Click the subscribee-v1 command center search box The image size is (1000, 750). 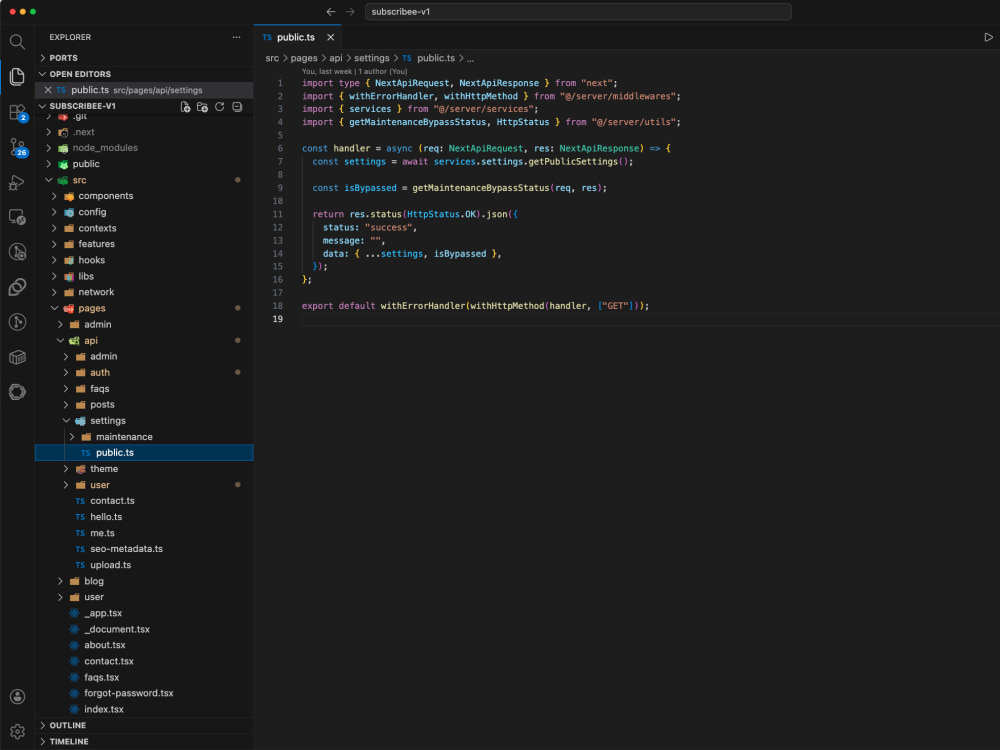point(578,11)
